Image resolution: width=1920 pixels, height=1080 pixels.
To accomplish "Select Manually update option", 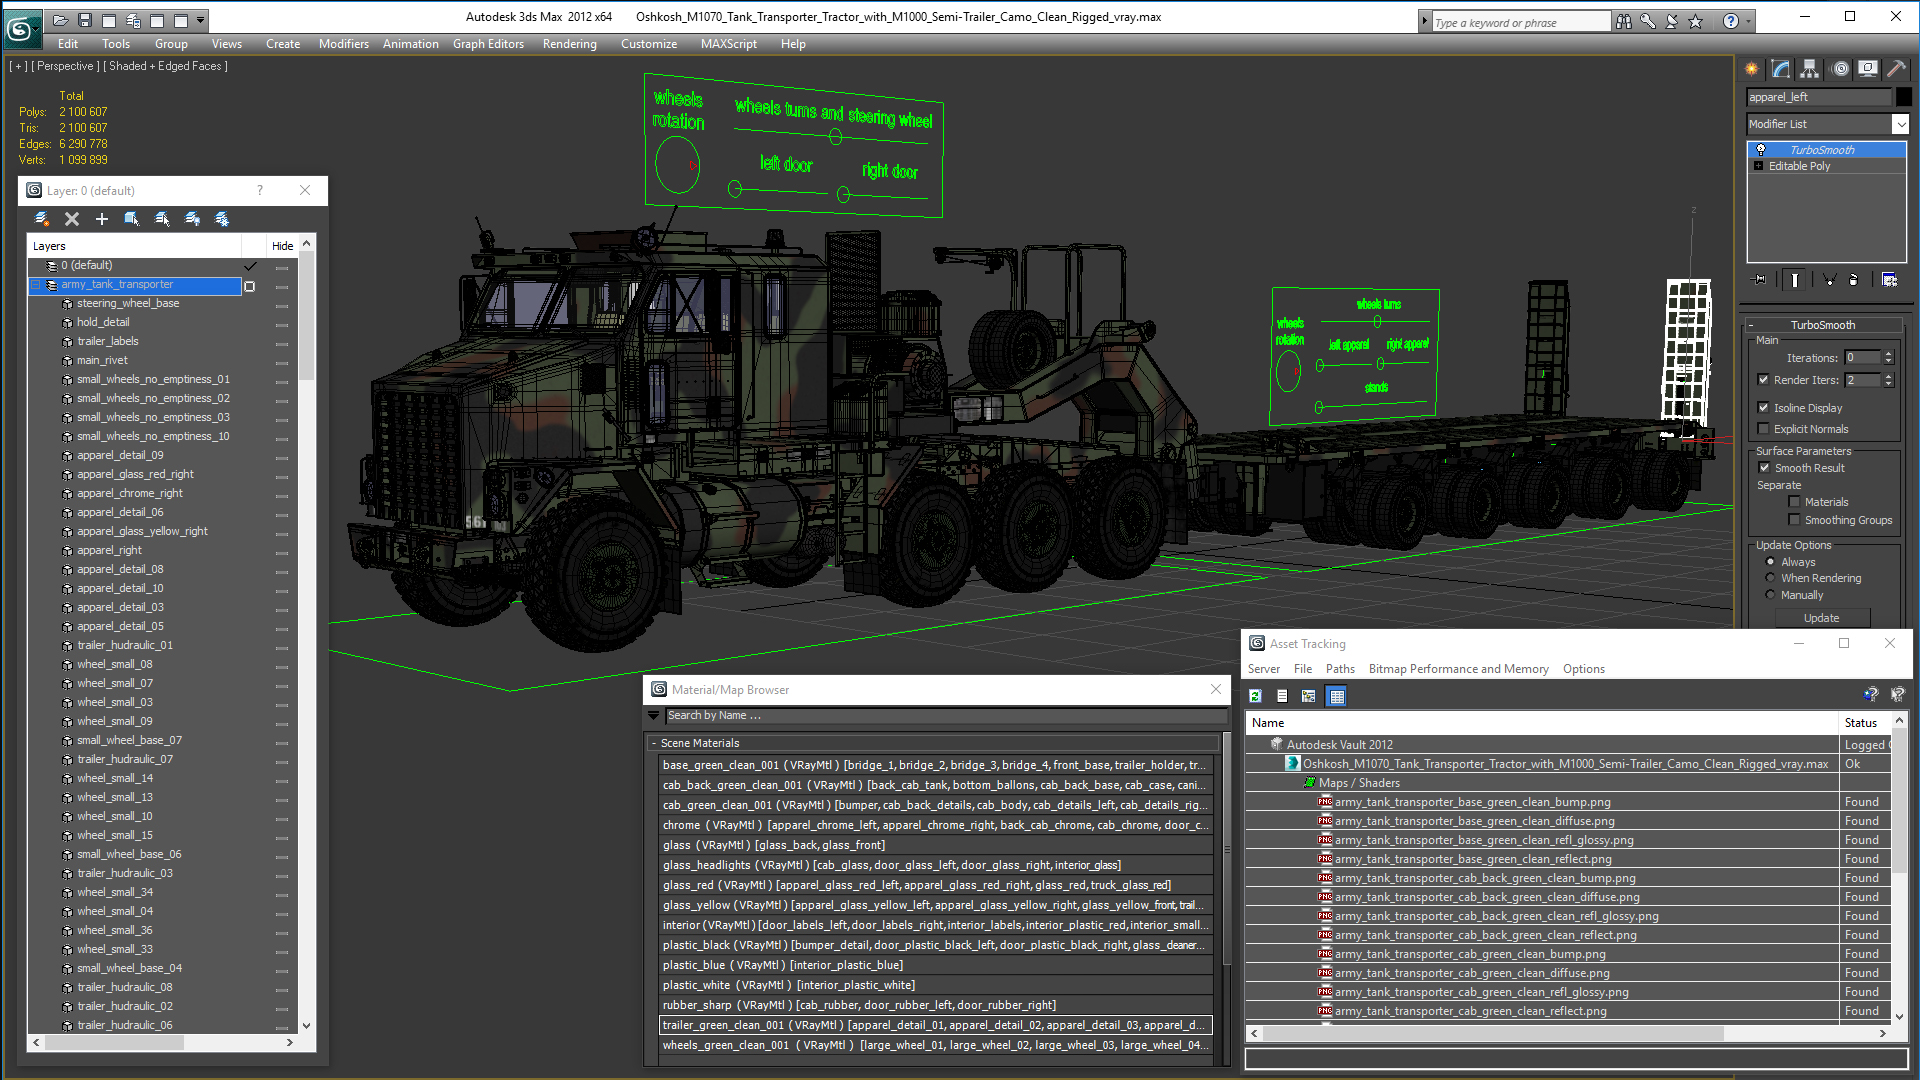I will click(1770, 595).
